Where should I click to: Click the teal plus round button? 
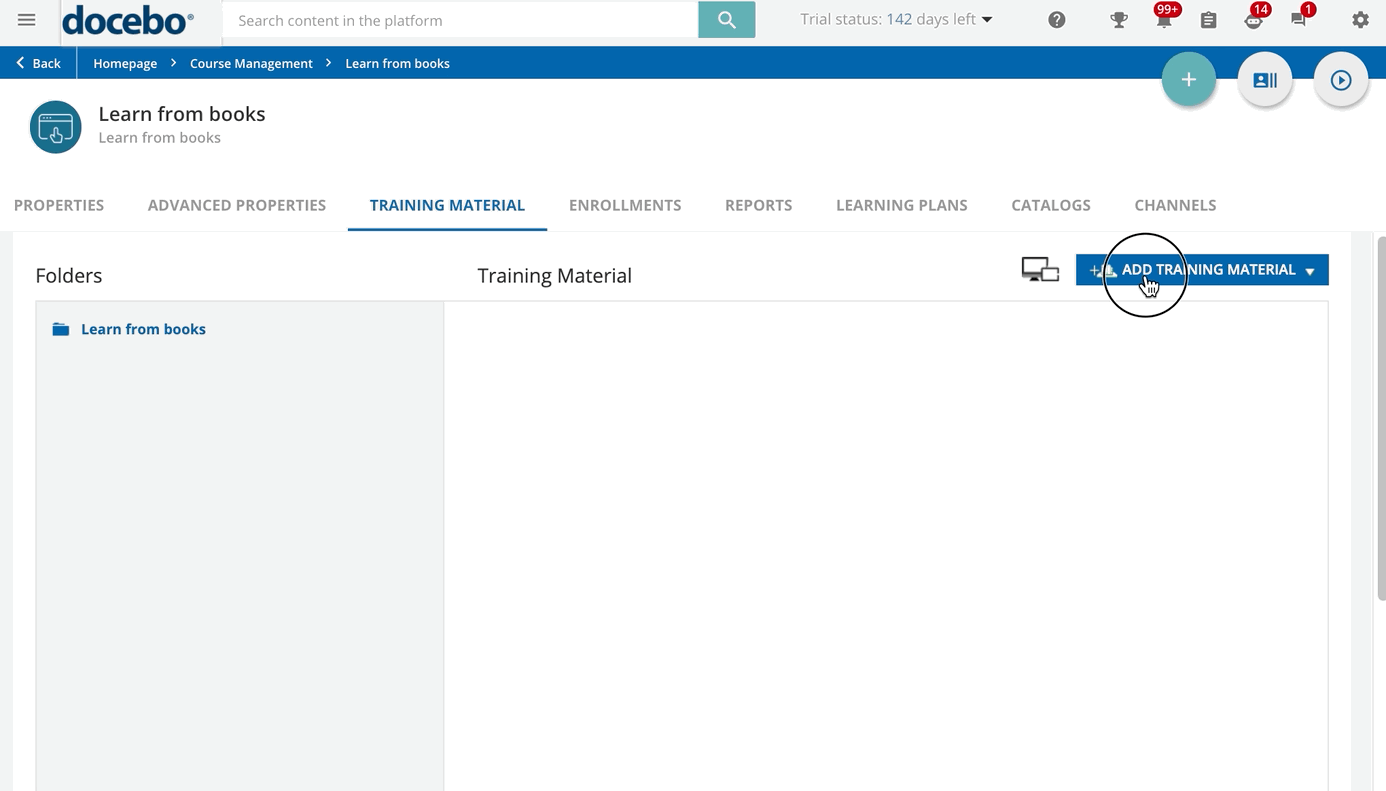click(x=1188, y=80)
